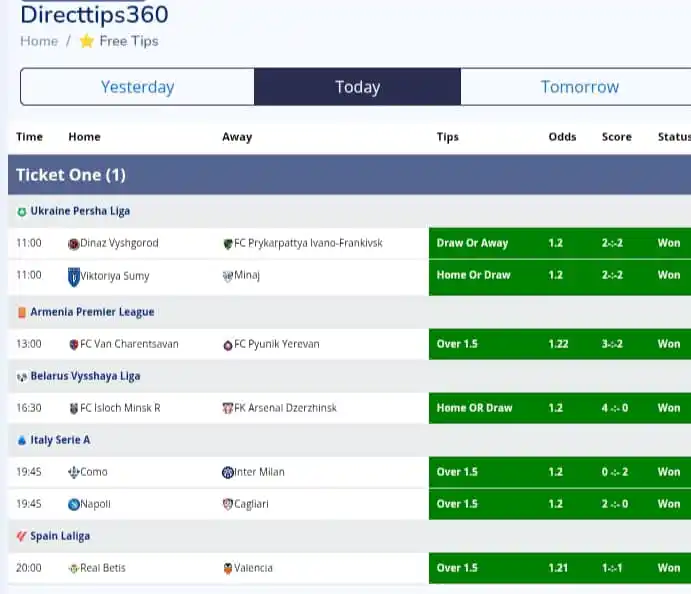The width and height of the screenshot is (691, 594).
Task: Open the Spain Laliga link
Action: pyautogui.click(x=60, y=536)
